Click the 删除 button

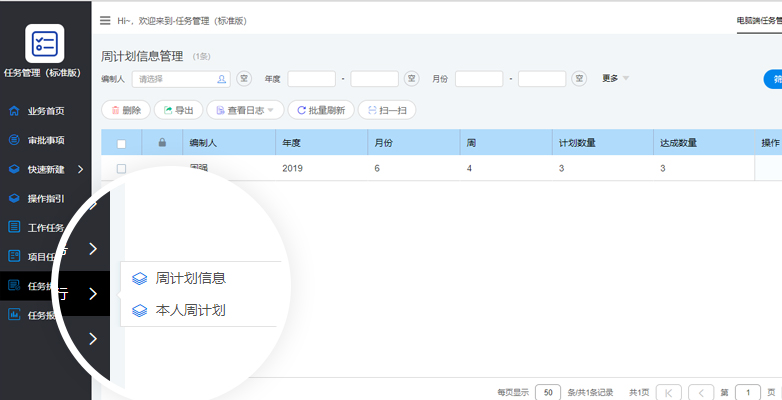pos(126,111)
